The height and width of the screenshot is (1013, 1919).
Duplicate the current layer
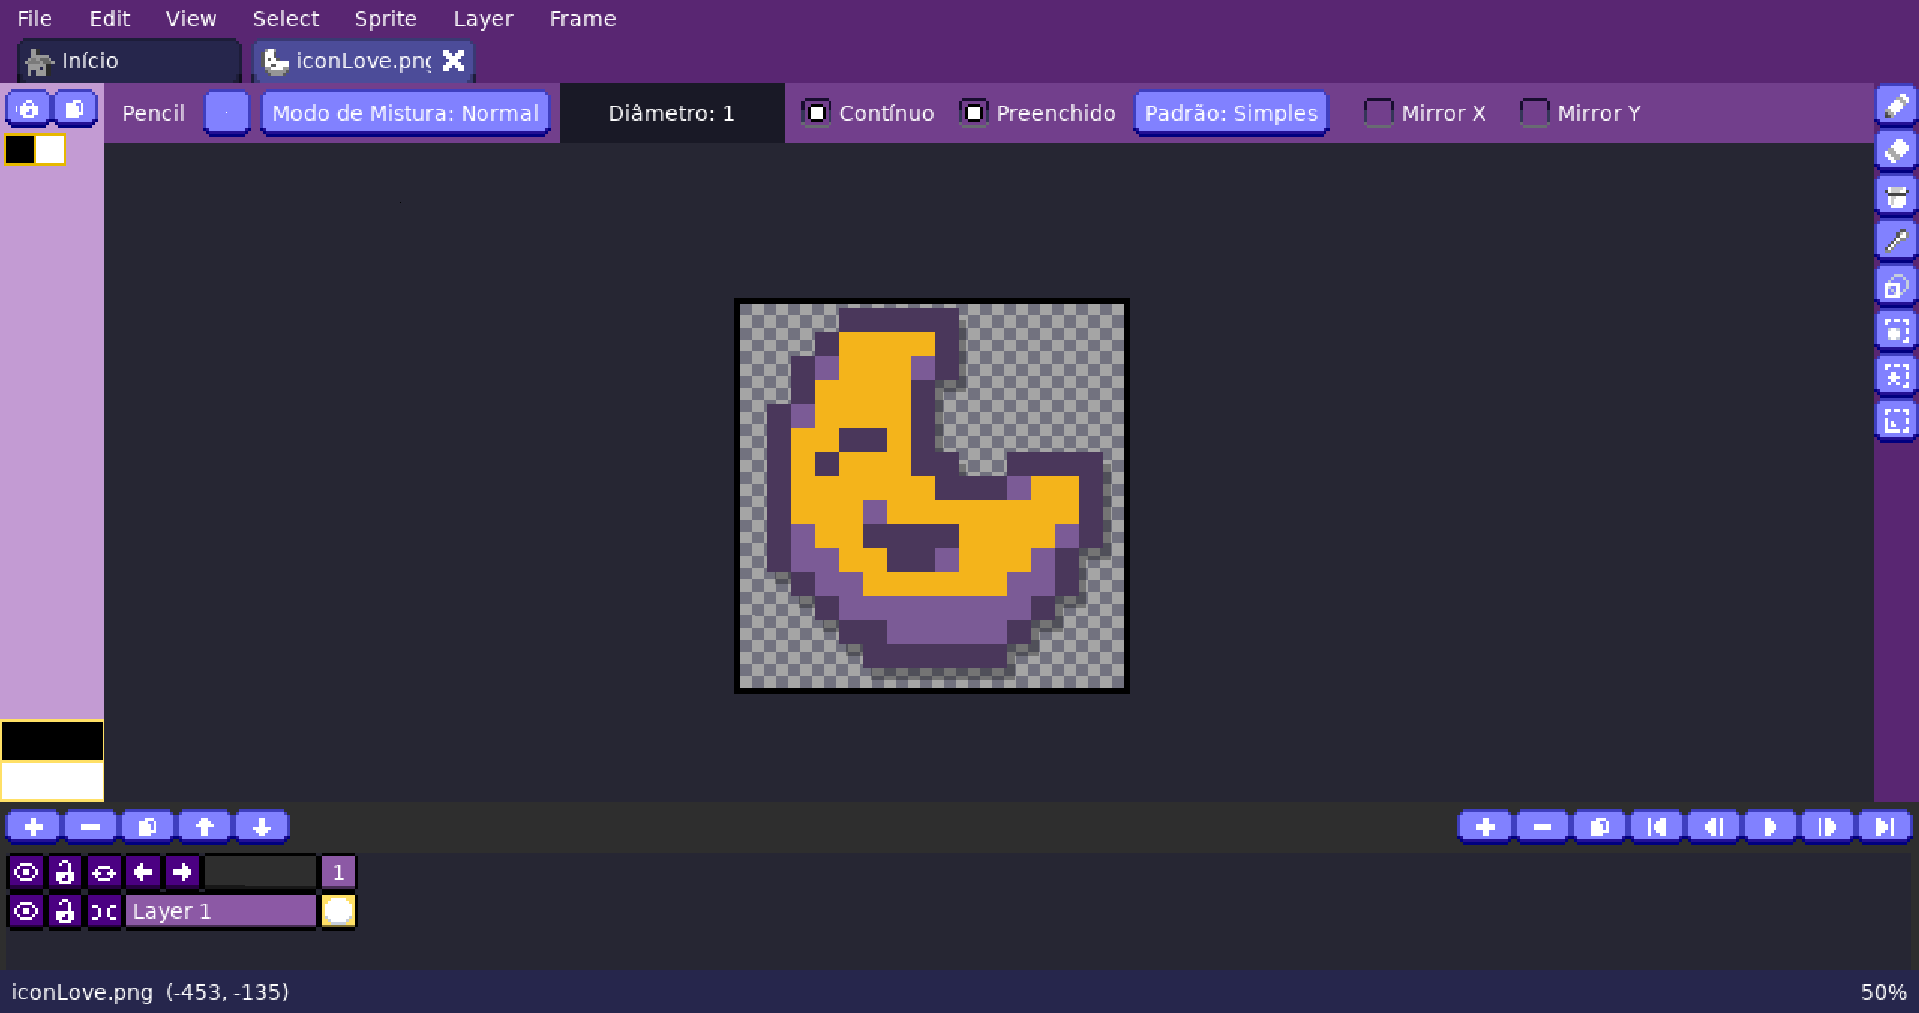148,827
